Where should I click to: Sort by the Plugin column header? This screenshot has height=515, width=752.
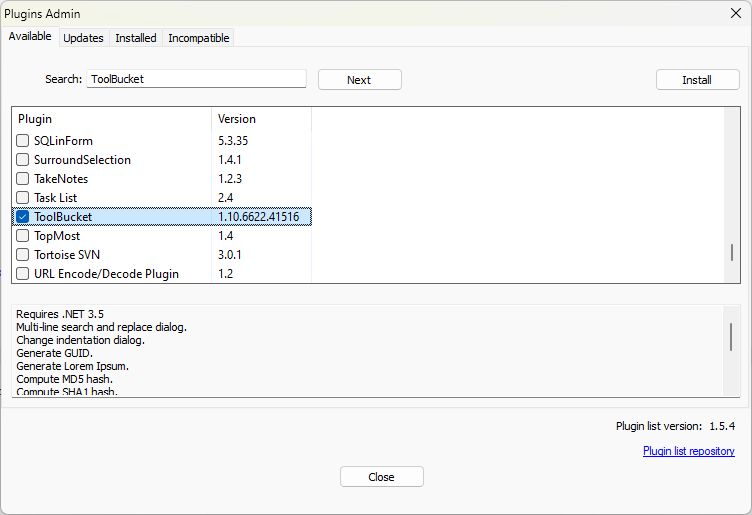tap(112, 119)
